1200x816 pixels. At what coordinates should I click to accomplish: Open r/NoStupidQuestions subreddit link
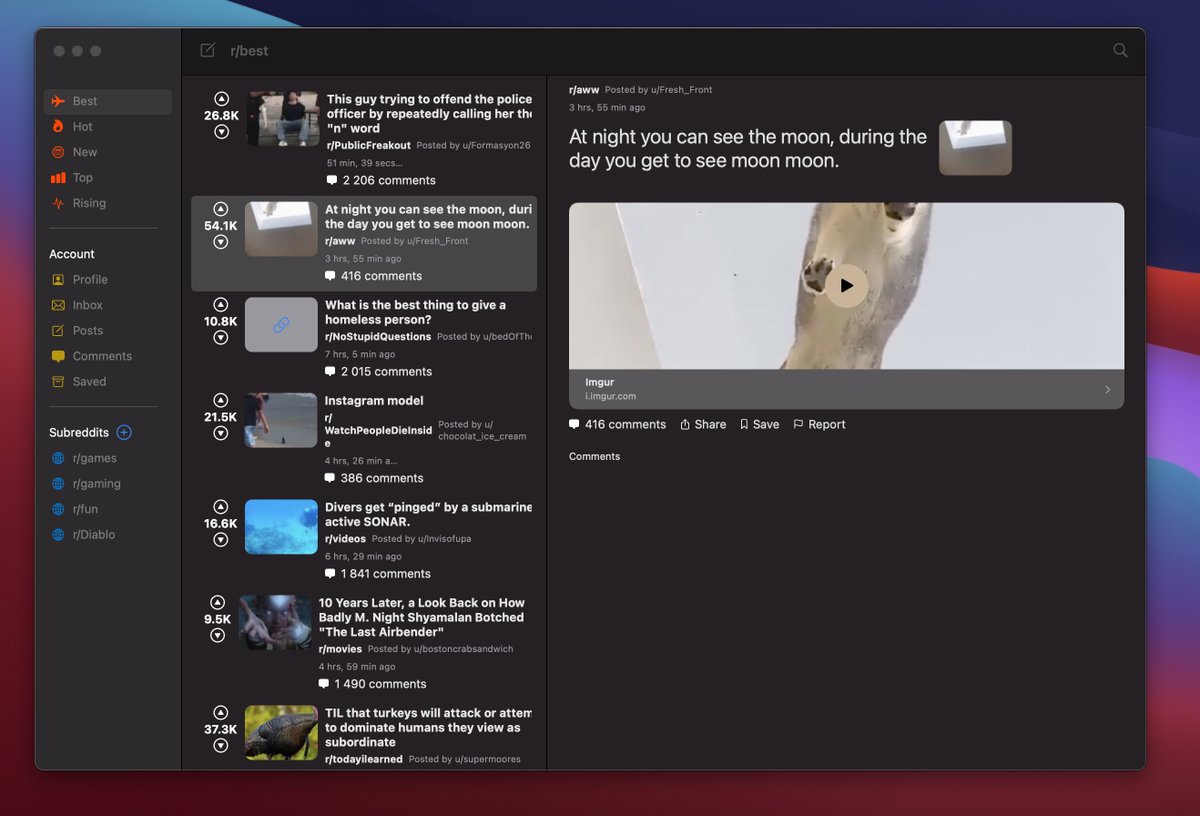tap(378, 336)
